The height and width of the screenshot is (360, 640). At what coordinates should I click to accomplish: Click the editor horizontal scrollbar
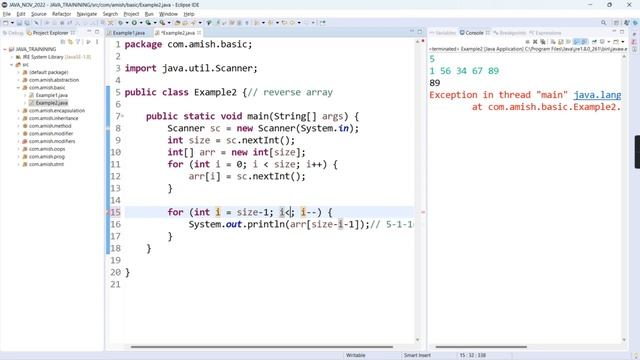(262, 347)
